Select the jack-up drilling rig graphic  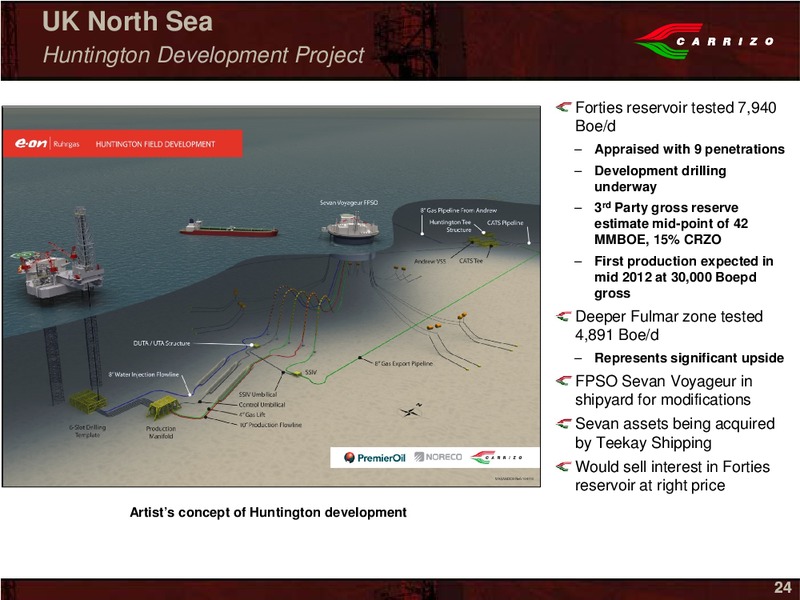(58, 255)
